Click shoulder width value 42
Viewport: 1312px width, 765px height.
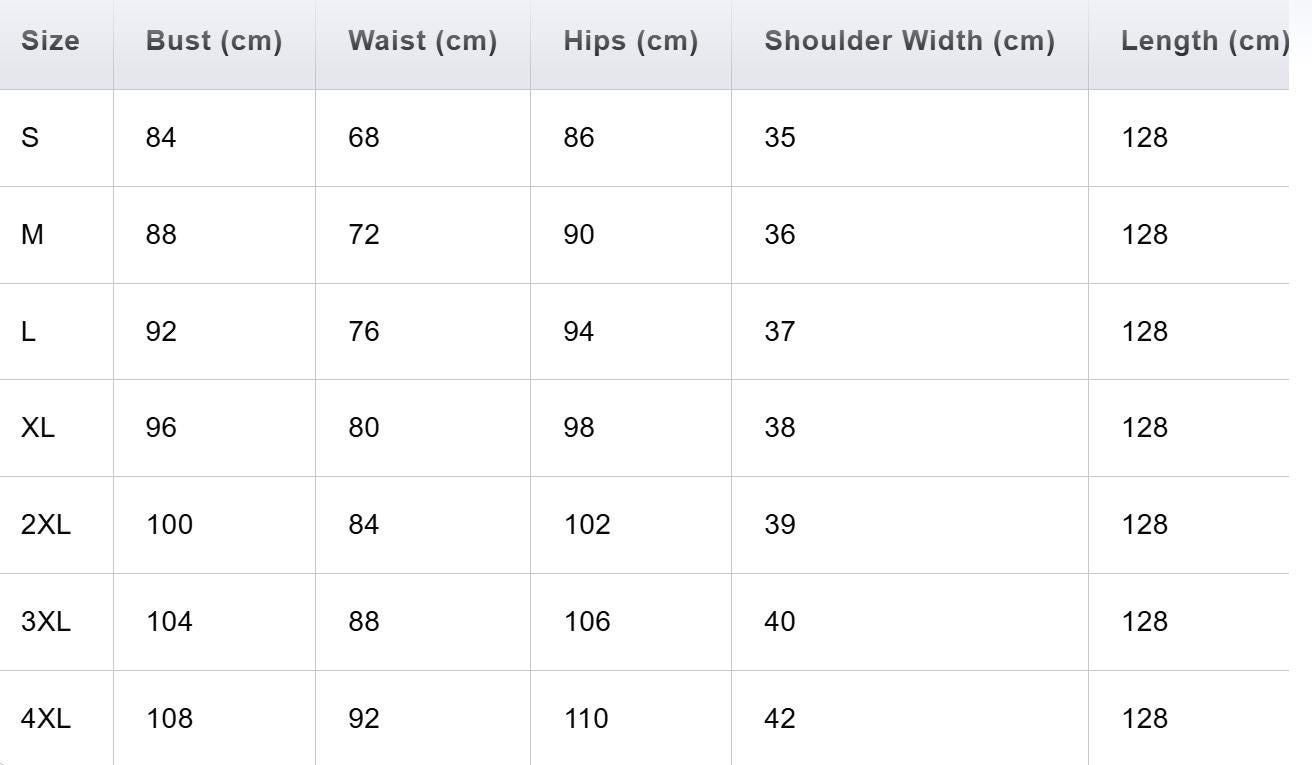[x=779, y=719]
